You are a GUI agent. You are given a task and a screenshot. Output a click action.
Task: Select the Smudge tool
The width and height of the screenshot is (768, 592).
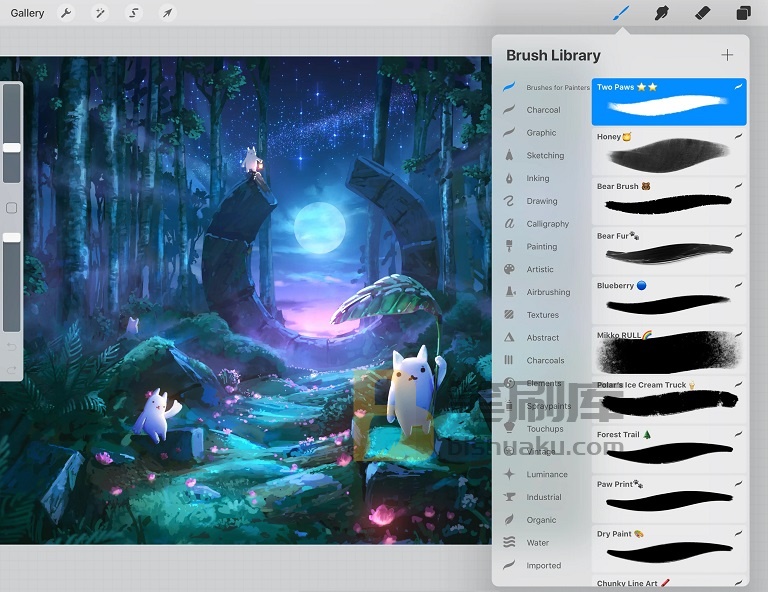[662, 13]
